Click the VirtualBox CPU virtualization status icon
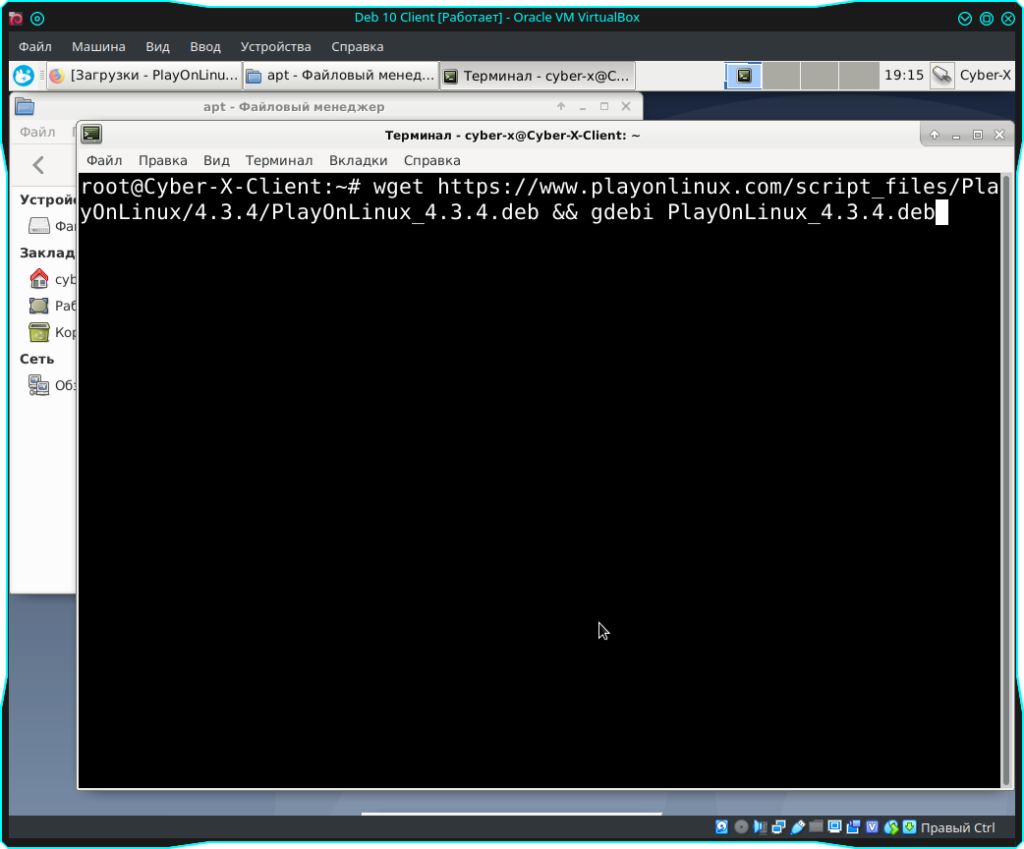The height and width of the screenshot is (849, 1024). coord(872,827)
